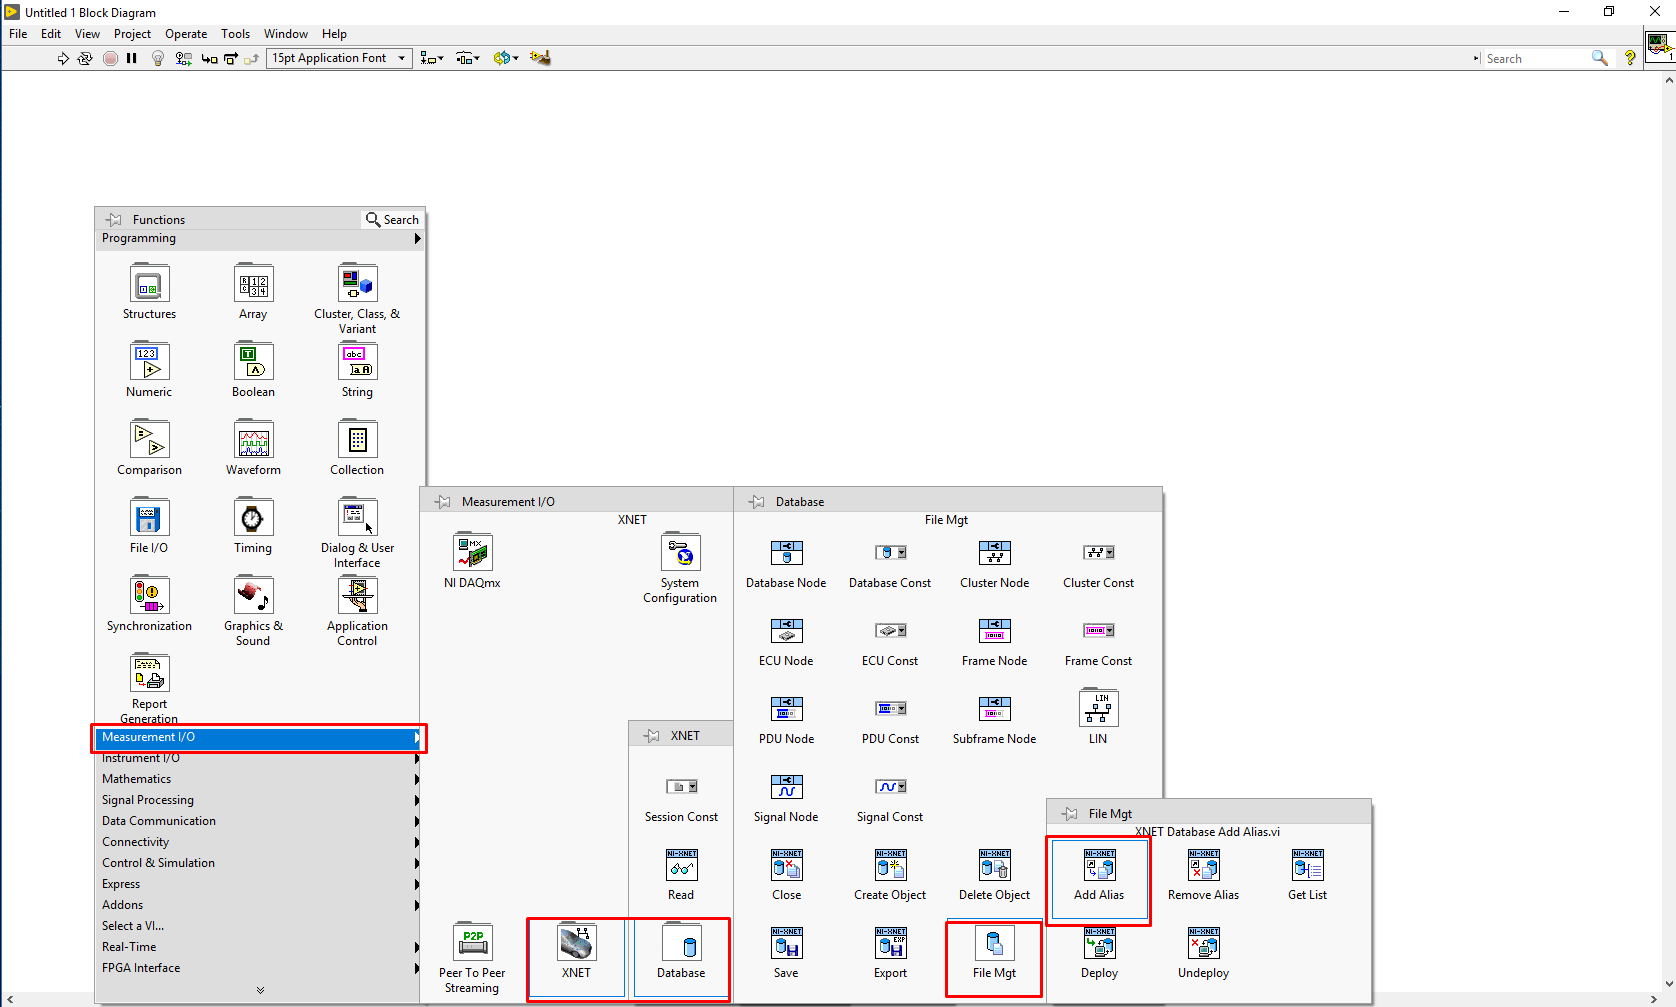Viewport: 1676px width, 1007px height.
Task: Open the Synchronization palette
Action: click(149, 596)
